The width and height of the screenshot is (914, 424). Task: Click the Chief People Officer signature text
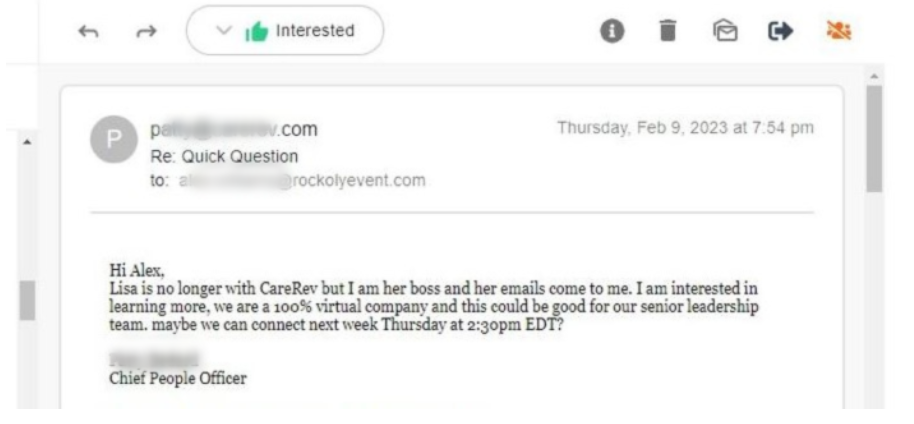click(x=178, y=379)
